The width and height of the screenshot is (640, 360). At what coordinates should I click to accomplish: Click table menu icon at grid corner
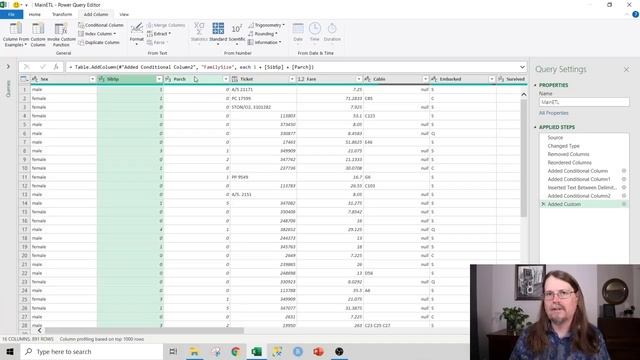point(24,79)
